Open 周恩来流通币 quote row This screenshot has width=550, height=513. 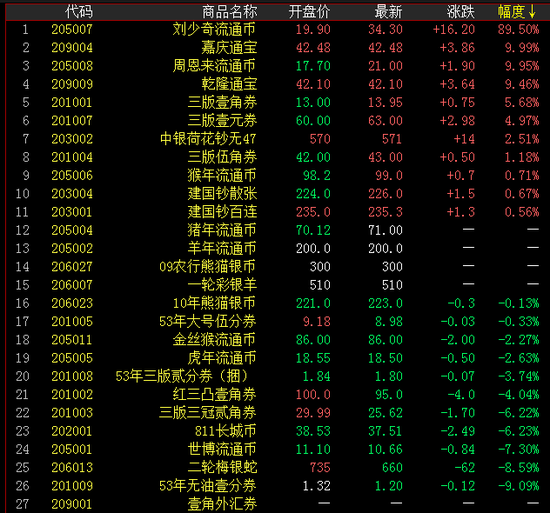[x=214, y=66]
